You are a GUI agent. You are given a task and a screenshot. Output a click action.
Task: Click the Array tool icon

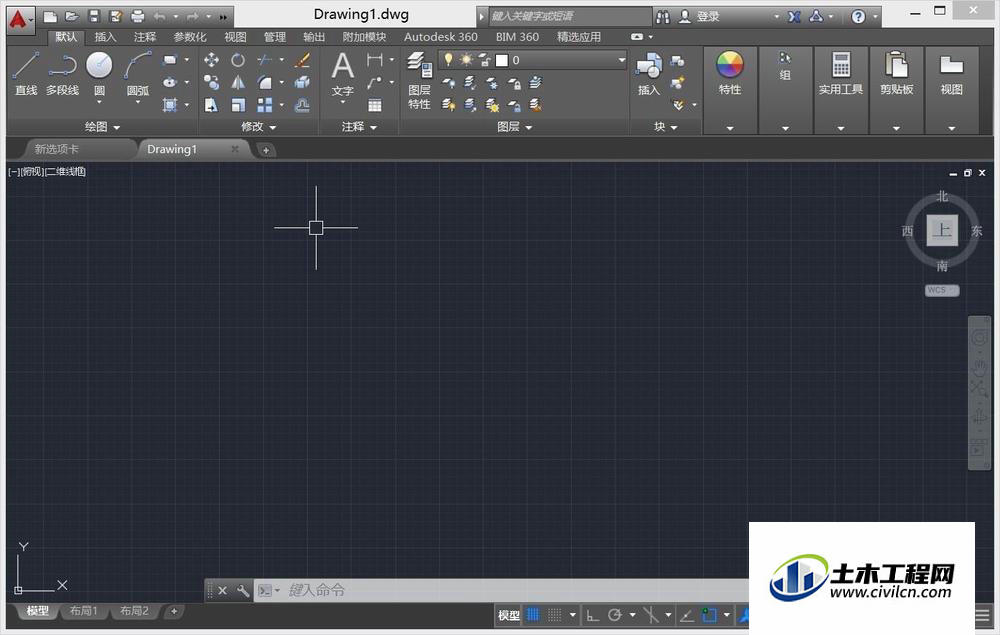[265, 105]
